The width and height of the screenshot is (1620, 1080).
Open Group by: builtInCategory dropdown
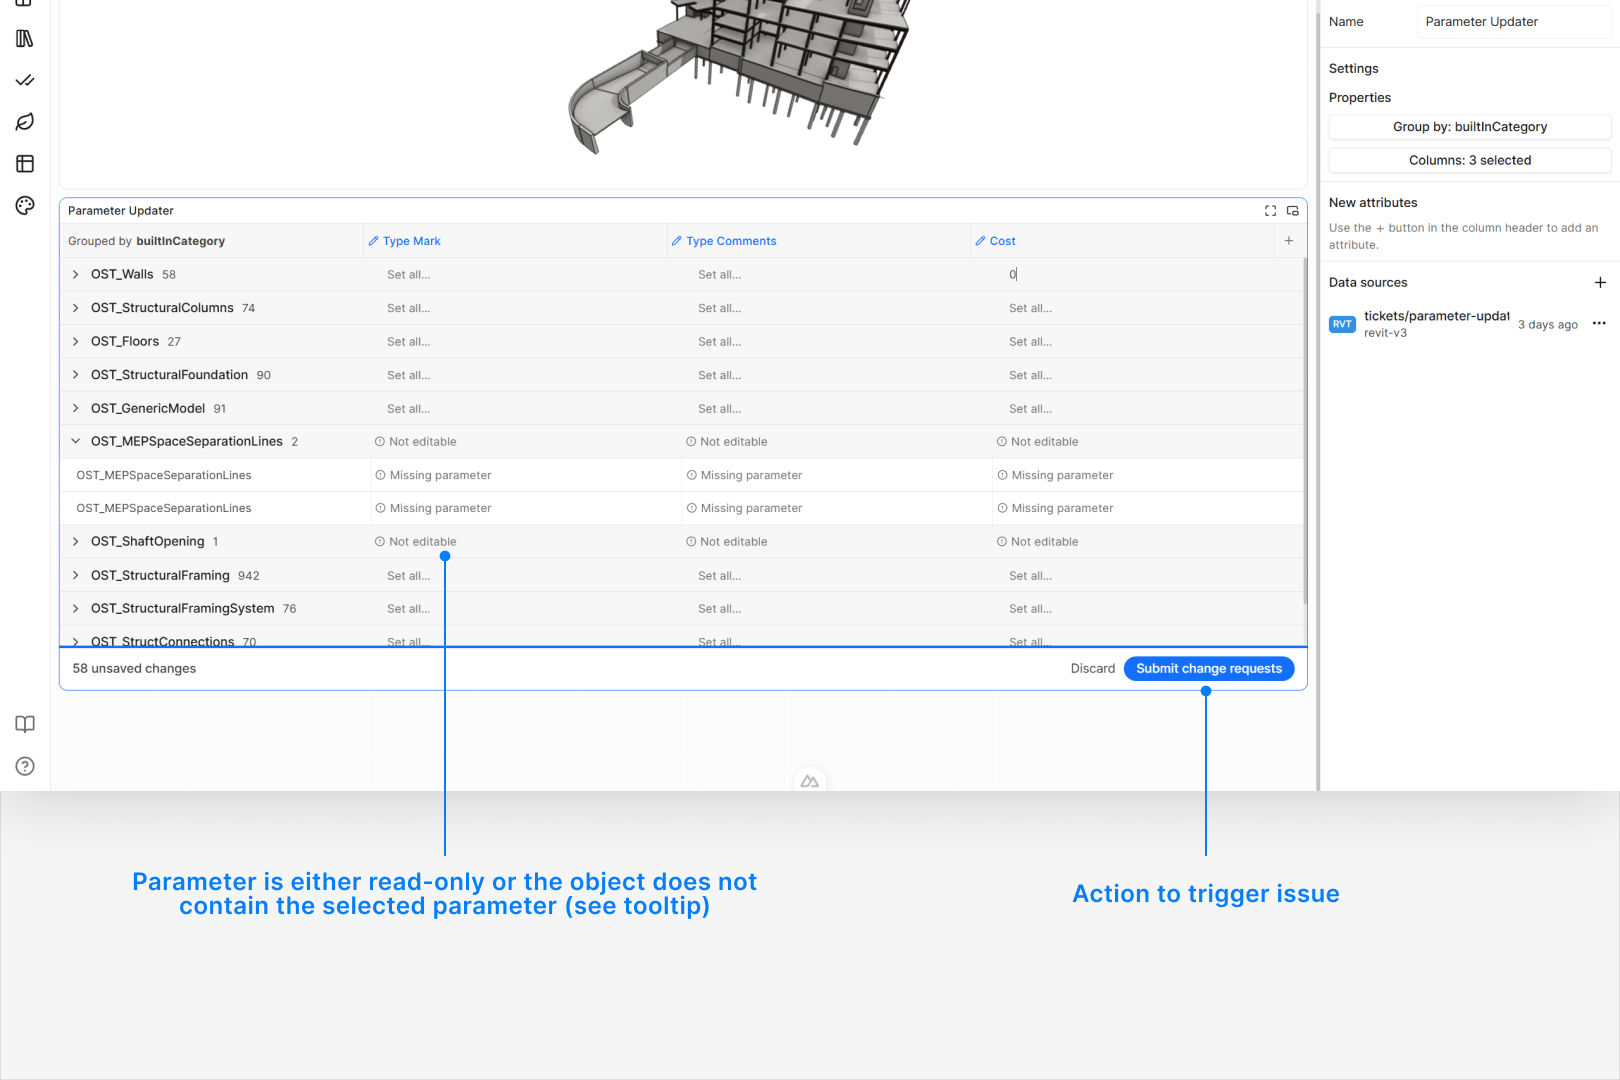[1470, 127]
